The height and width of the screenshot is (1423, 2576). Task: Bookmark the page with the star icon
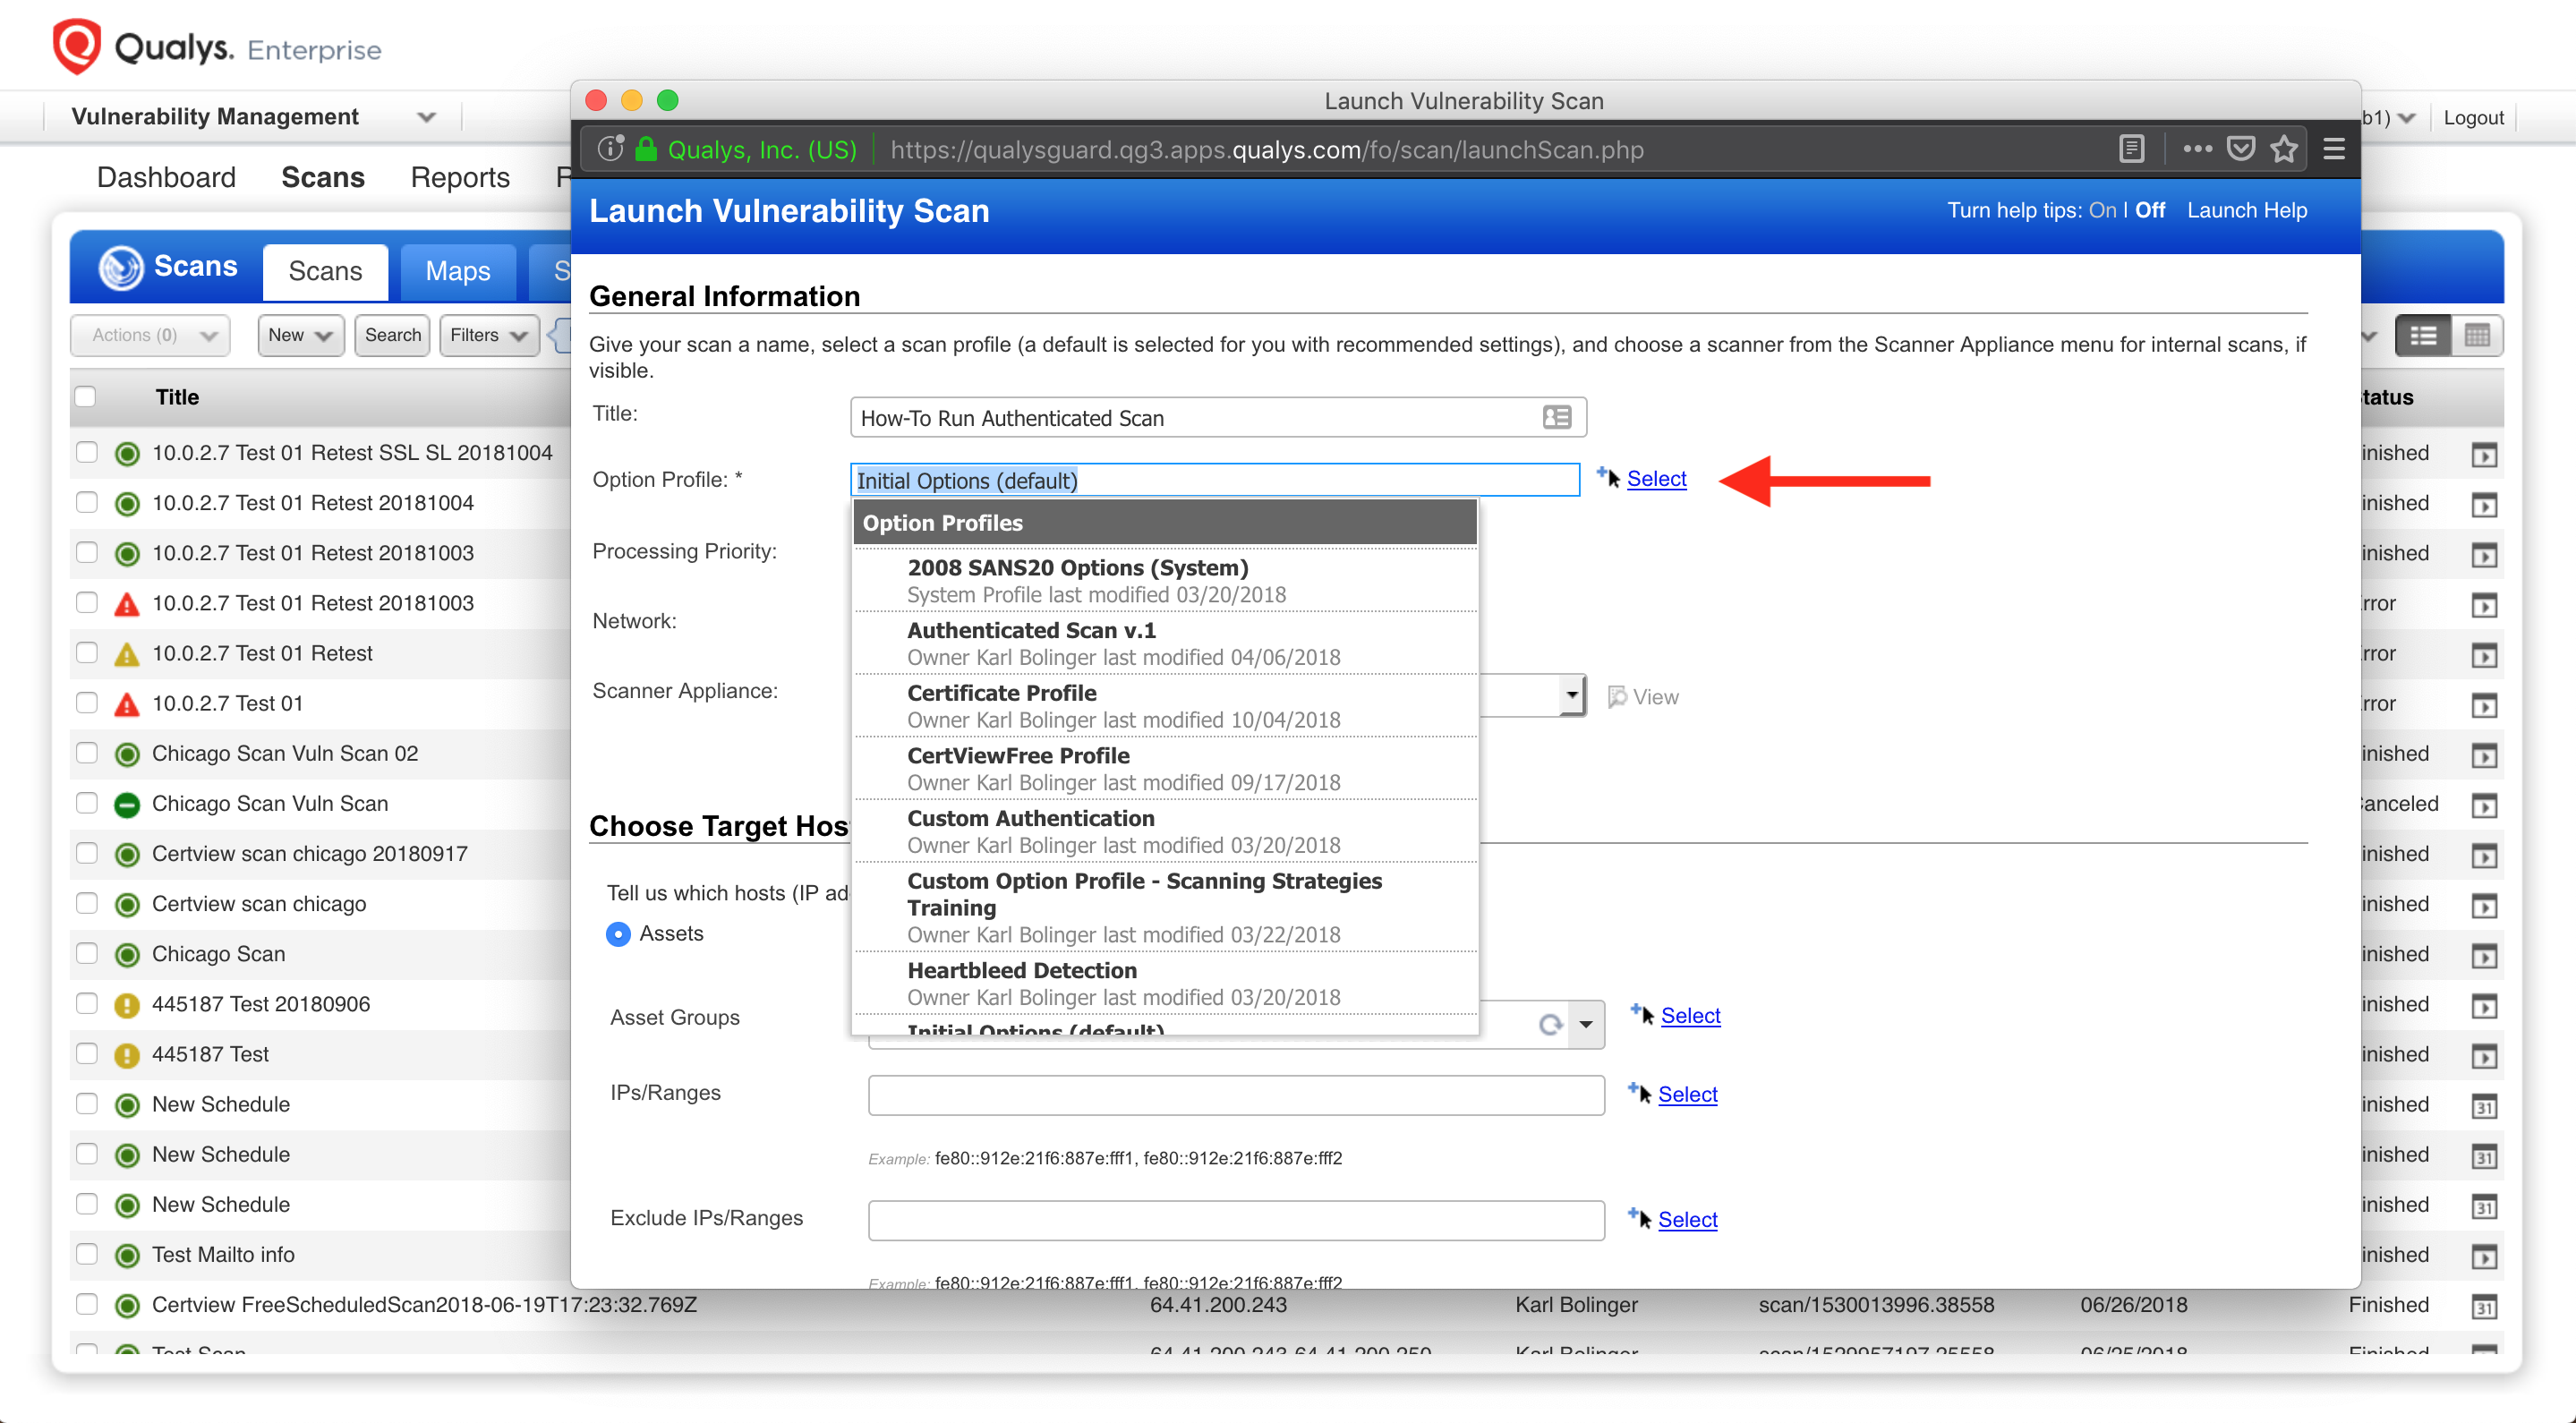[2283, 148]
